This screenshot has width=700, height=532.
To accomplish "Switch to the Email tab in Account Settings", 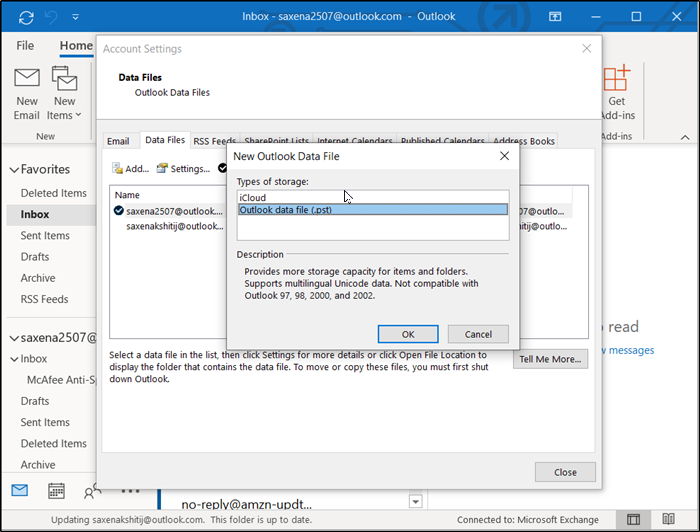I will [x=118, y=142].
